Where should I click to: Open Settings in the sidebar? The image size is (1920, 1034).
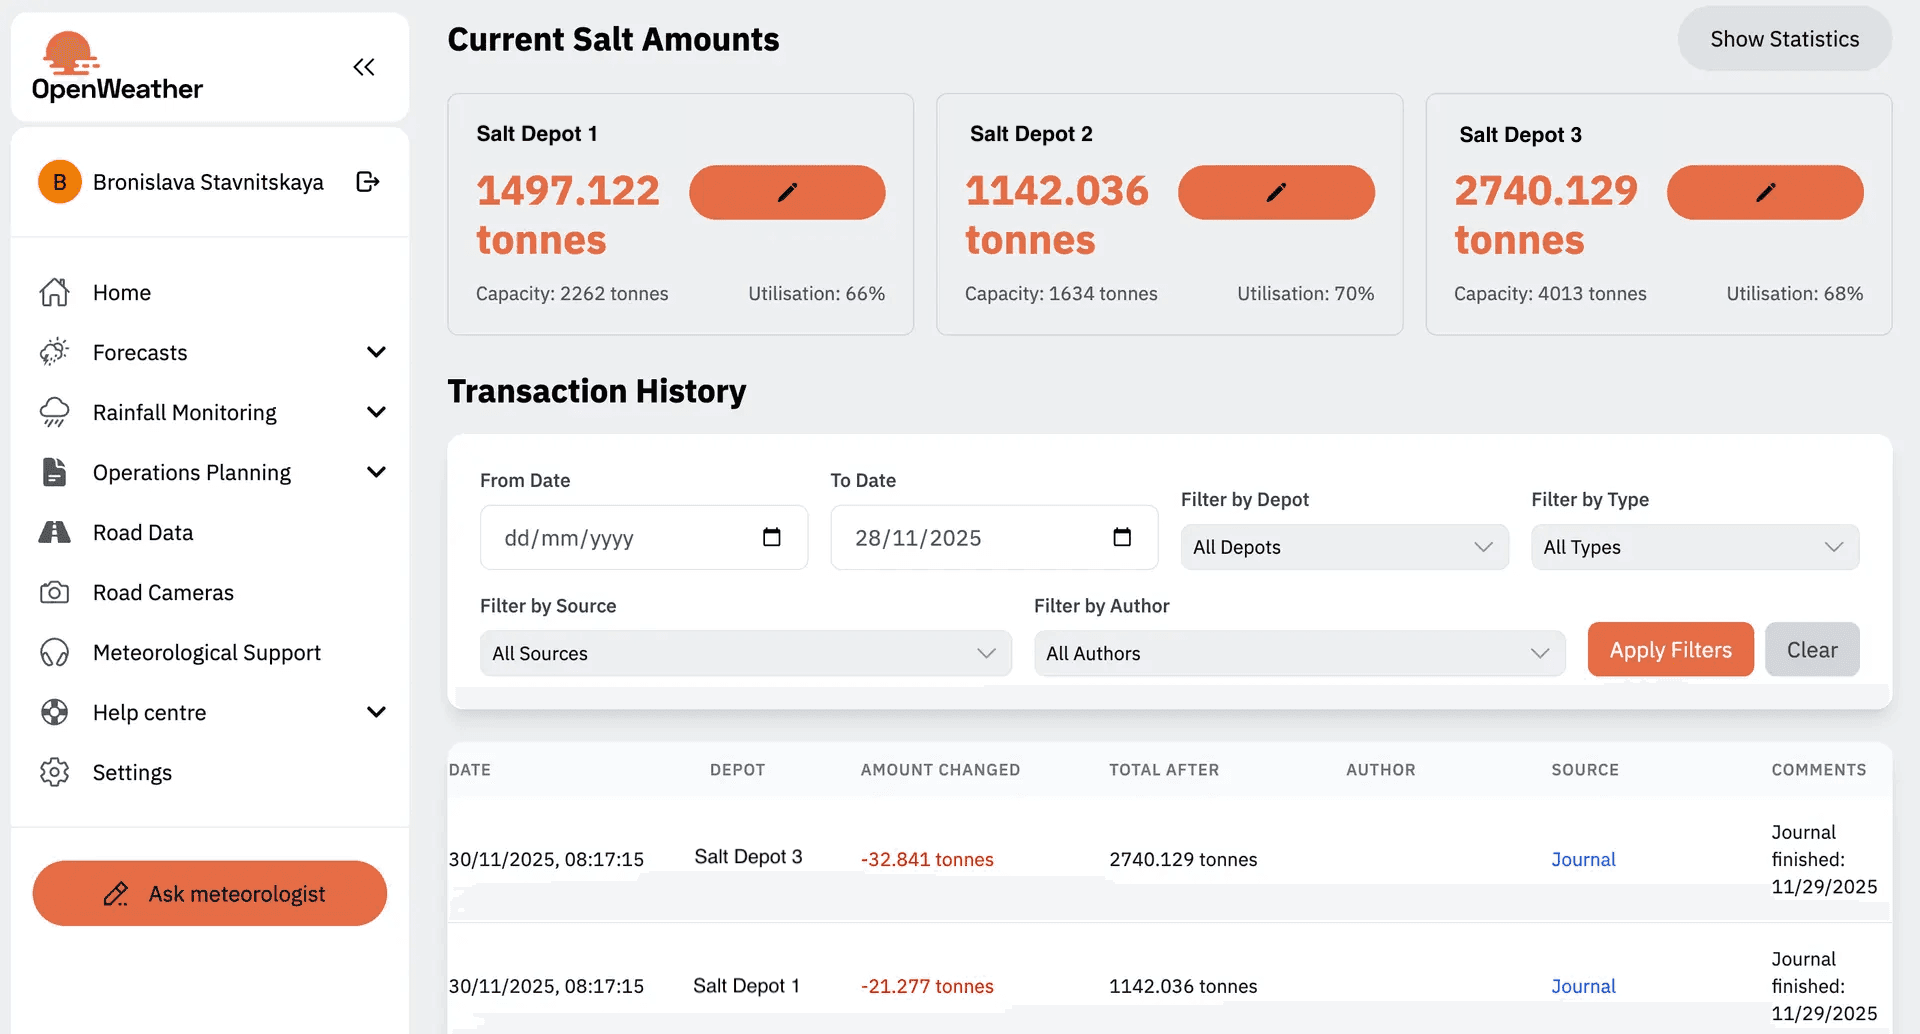point(132,773)
